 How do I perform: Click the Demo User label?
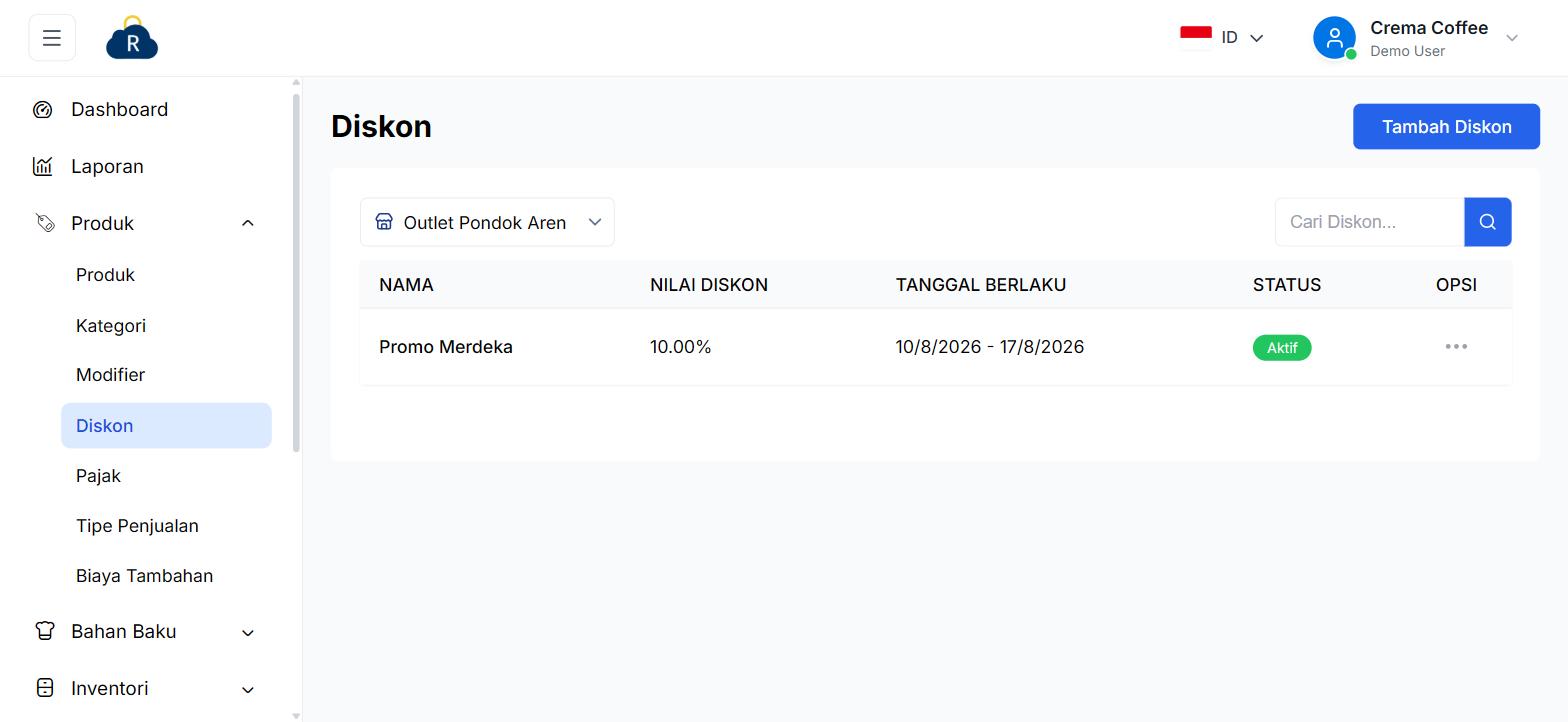point(1407,51)
